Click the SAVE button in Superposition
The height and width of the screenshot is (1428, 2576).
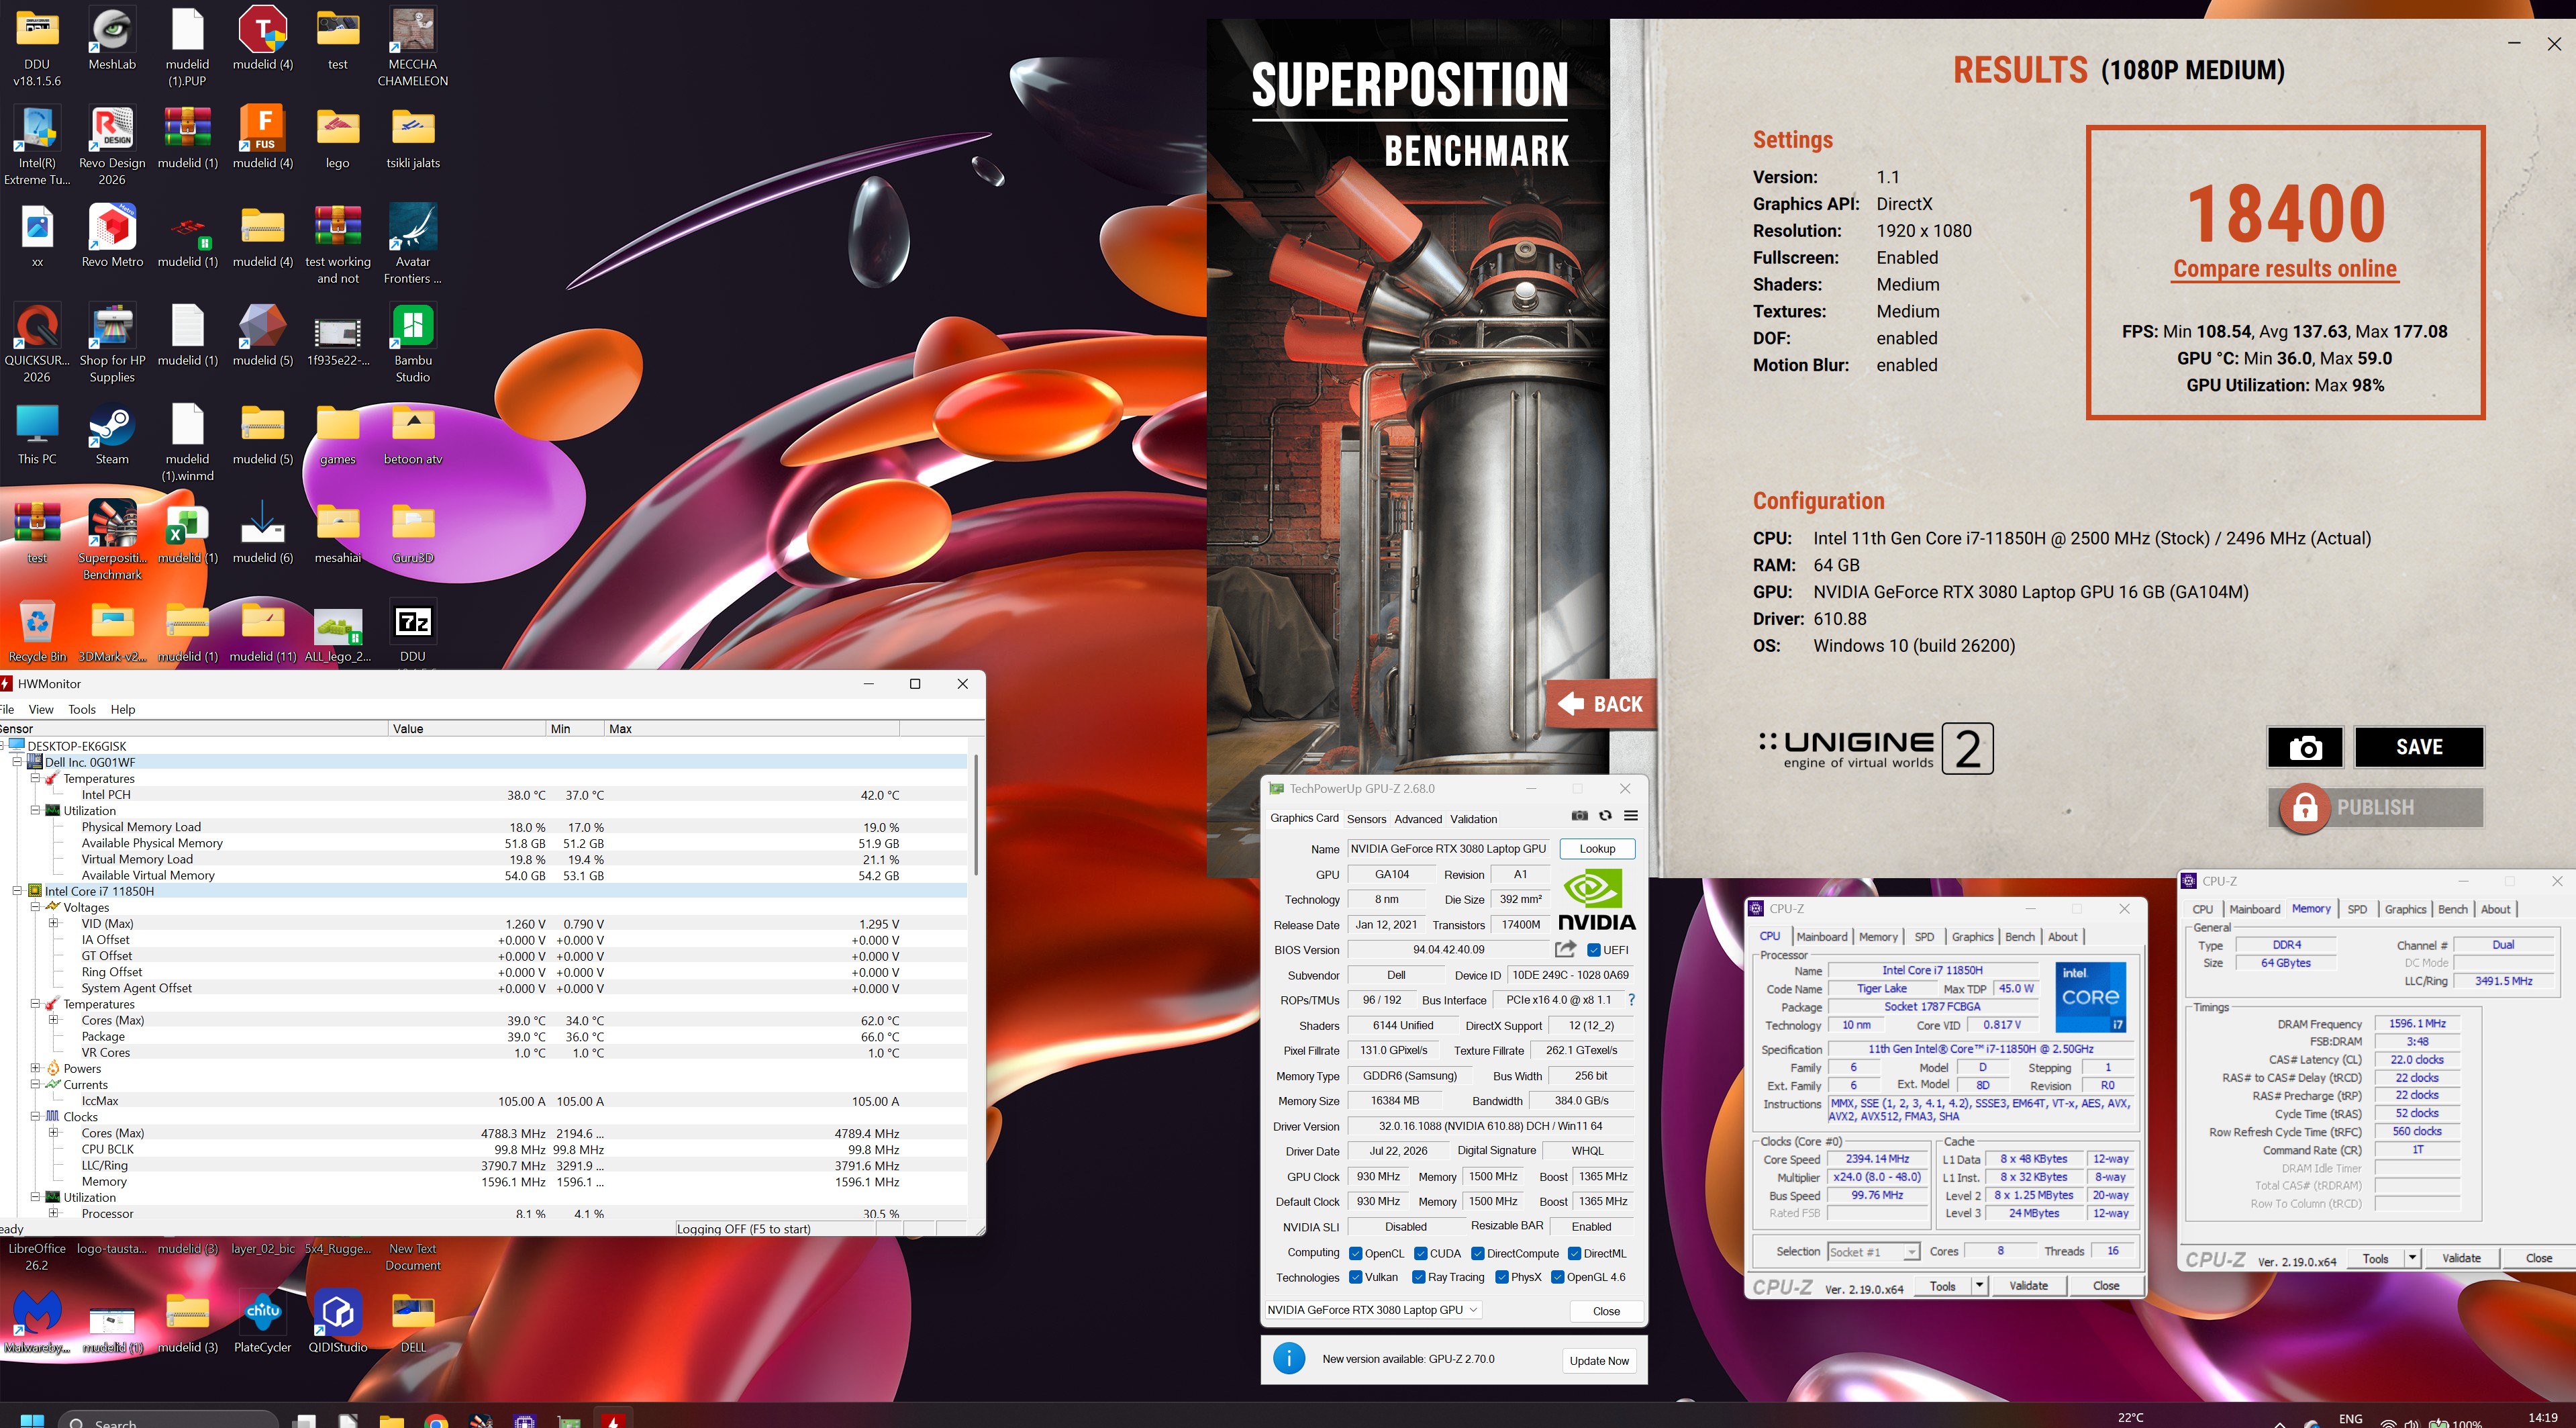coord(2419,747)
